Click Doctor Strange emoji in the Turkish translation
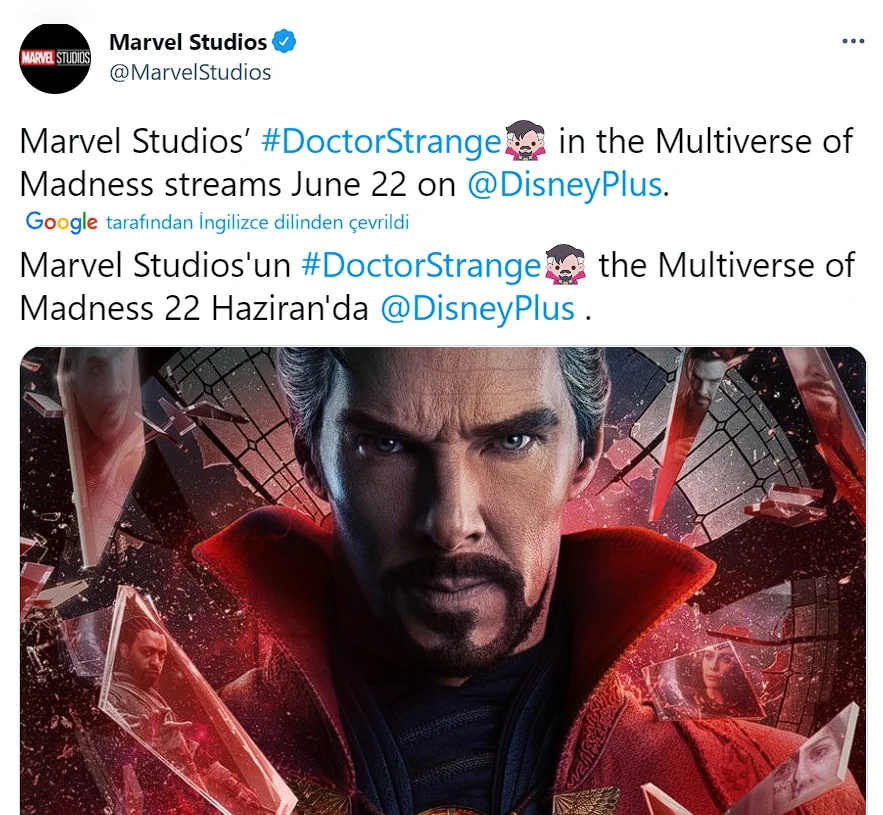Screen dimensions: 883x815 566,266
